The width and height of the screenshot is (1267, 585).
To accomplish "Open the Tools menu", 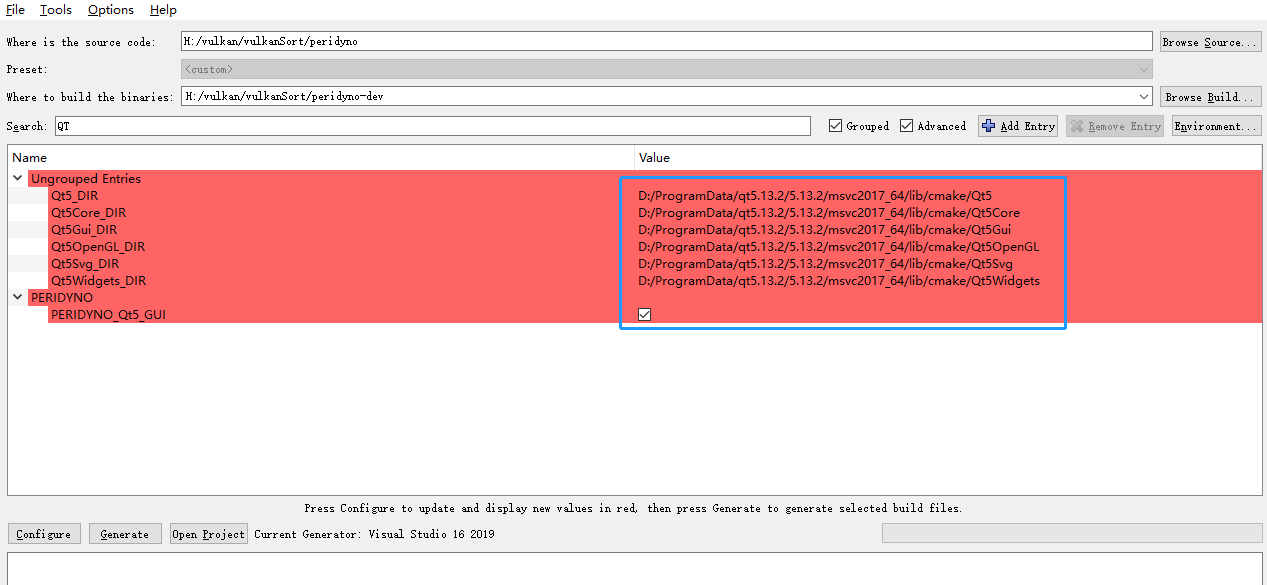I will (x=56, y=10).
